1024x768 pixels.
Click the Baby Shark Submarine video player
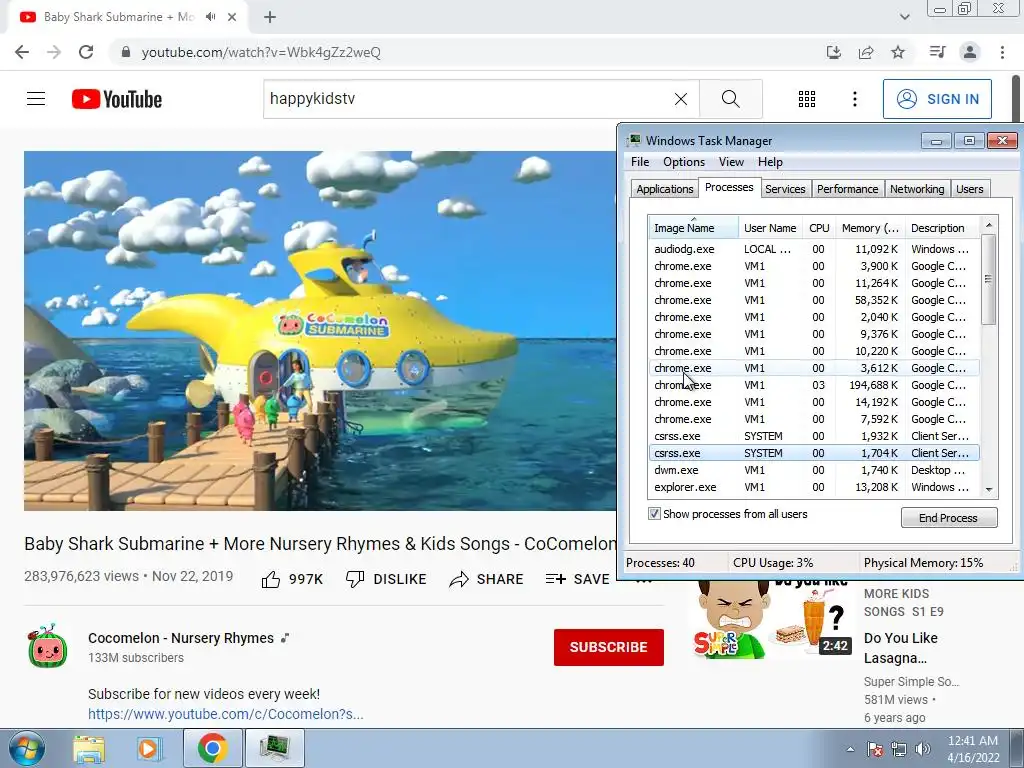(x=320, y=331)
